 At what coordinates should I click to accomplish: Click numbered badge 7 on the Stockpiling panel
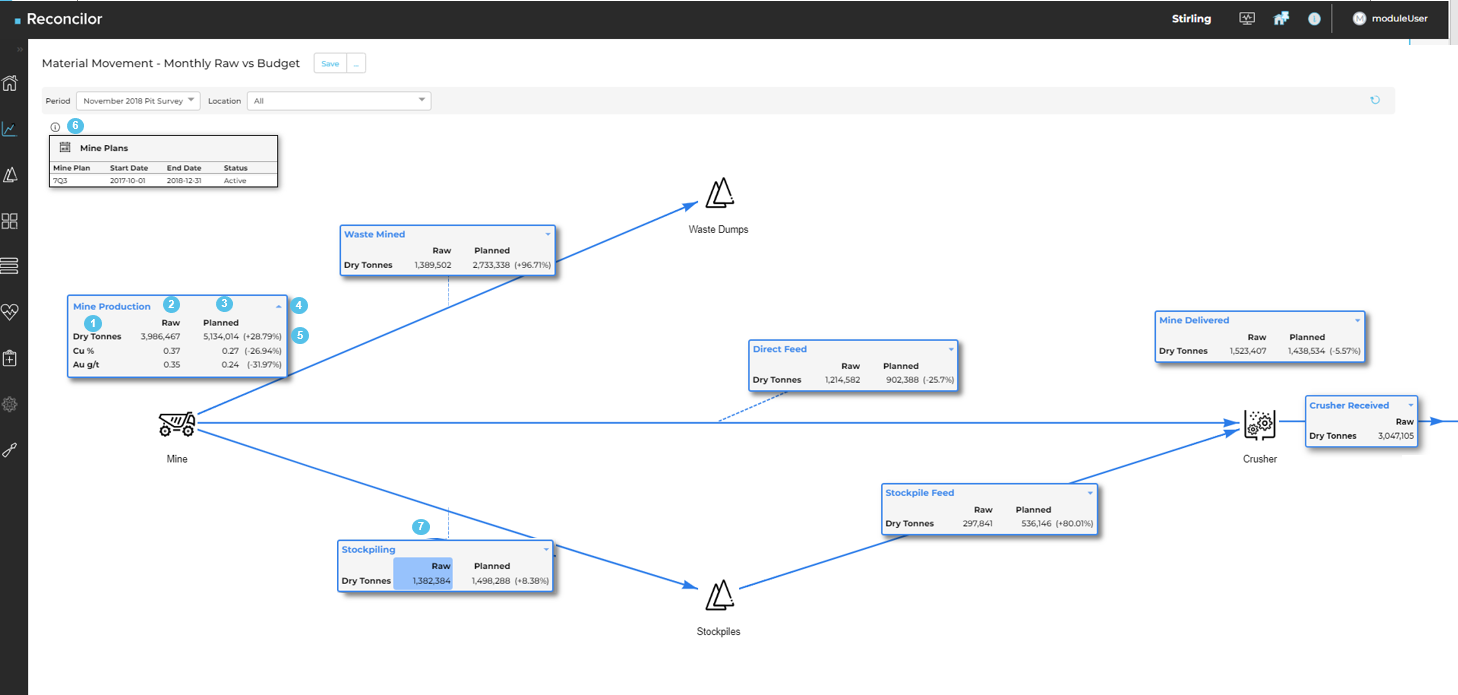(421, 526)
